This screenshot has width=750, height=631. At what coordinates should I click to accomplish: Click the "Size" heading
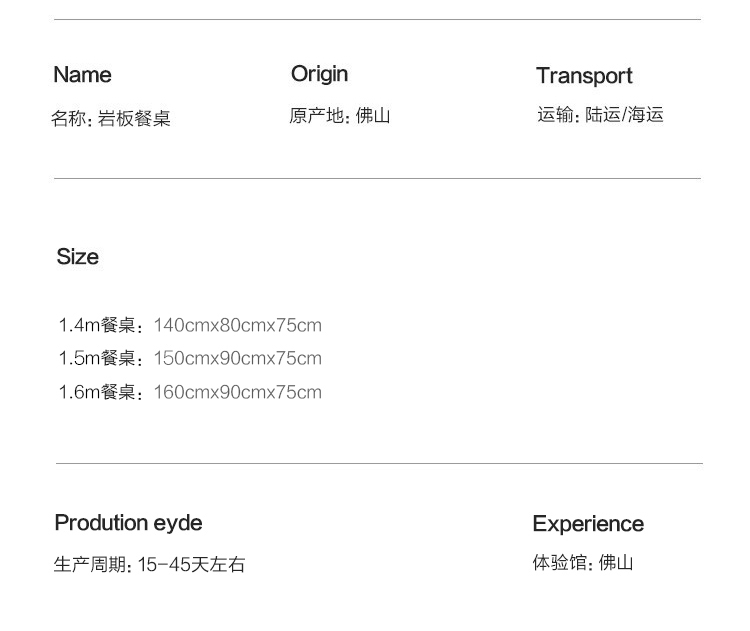[77, 257]
